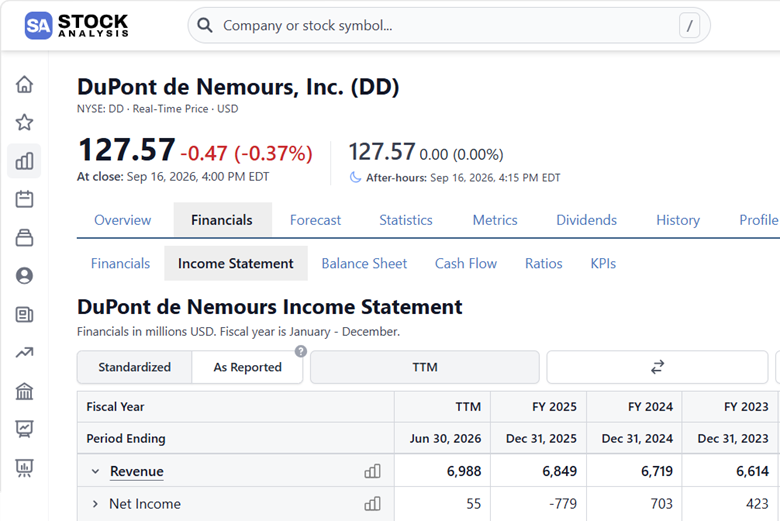Open the Financials sub-tab
Image resolution: width=780 pixels, height=521 pixels.
click(120, 263)
